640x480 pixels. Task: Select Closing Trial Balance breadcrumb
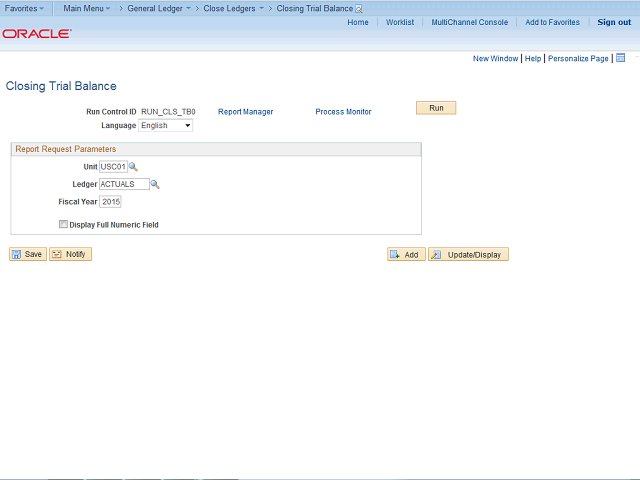pos(315,8)
